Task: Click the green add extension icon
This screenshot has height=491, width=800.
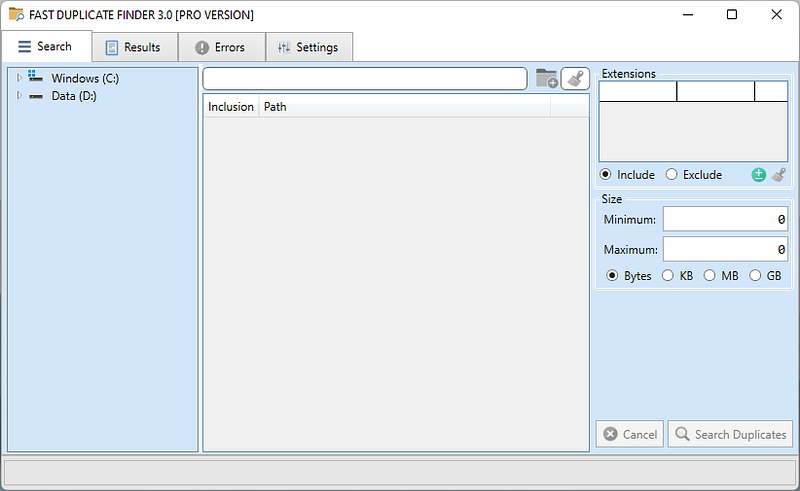Action: pyautogui.click(x=759, y=175)
